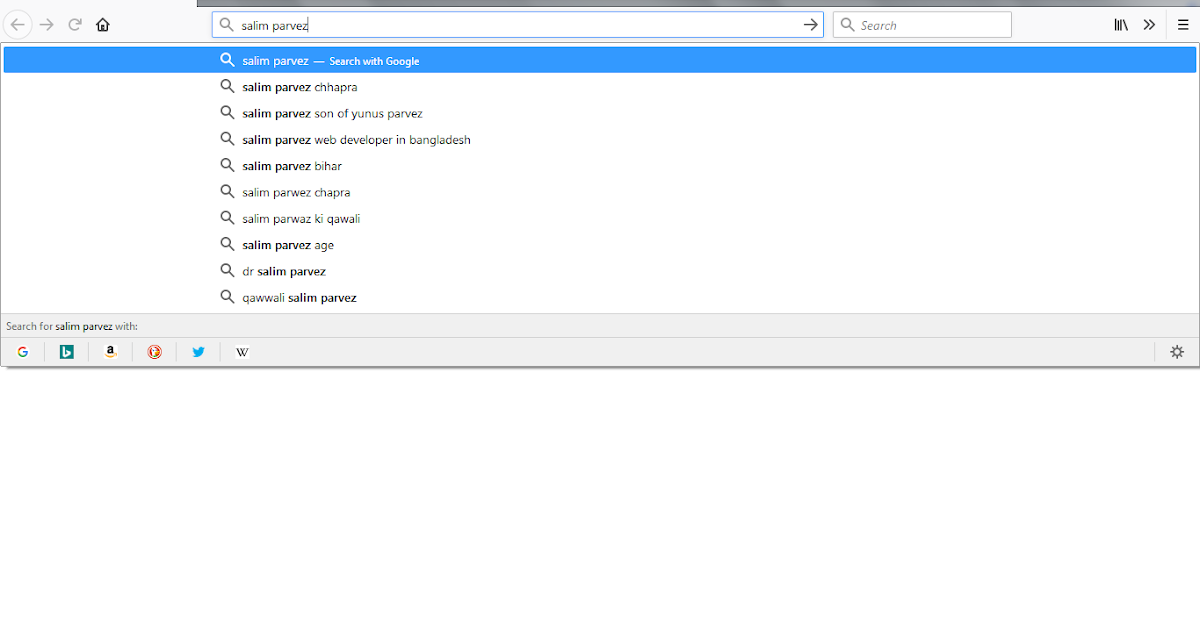Select the Bing search engine icon
The height and width of the screenshot is (630, 1200).
click(x=66, y=351)
